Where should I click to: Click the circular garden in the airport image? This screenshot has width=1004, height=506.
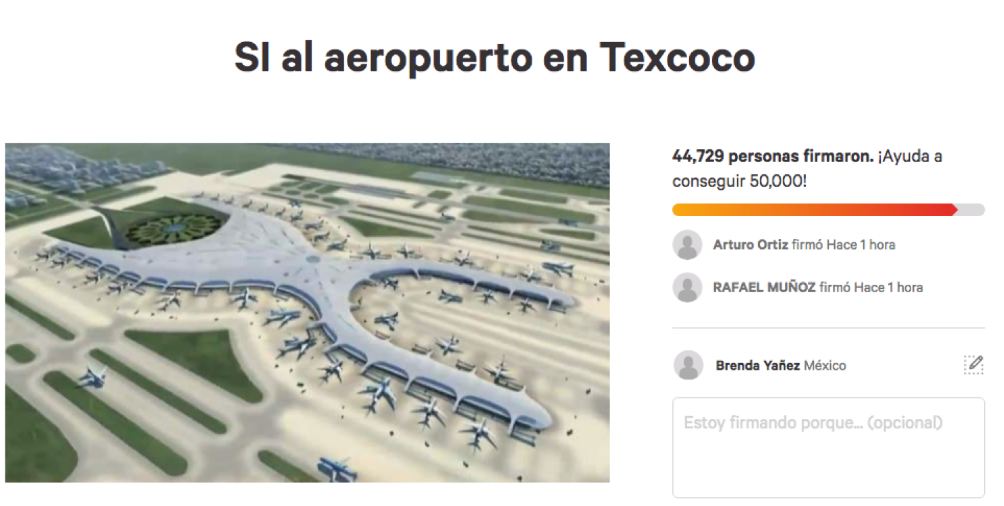(x=174, y=229)
